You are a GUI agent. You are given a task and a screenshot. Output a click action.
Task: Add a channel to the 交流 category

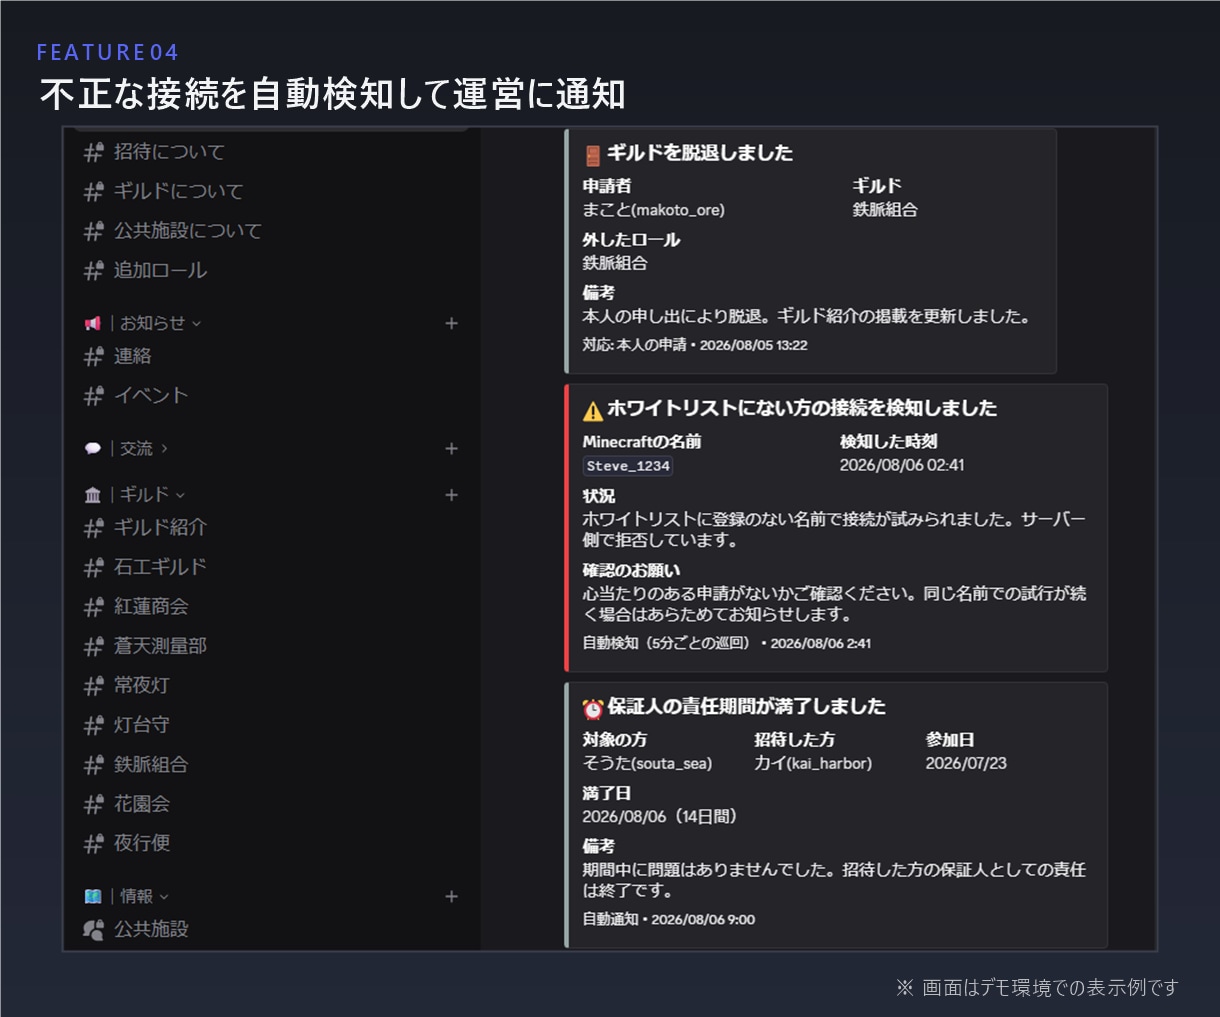tap(451, 449)
